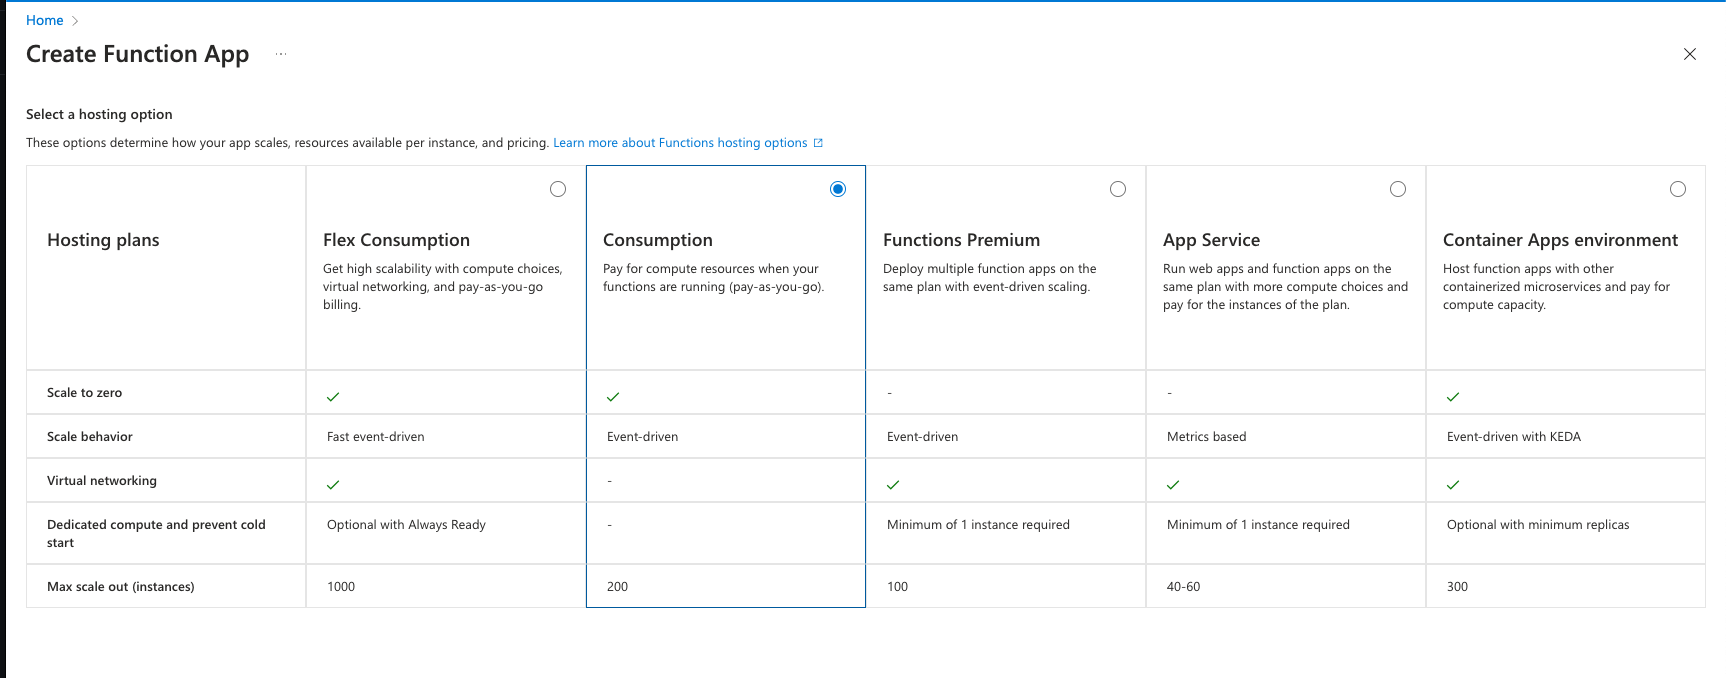
Task: Click App Service Virtual networking checkmark
Action: pyautogui.click(x=1173, y=485)
